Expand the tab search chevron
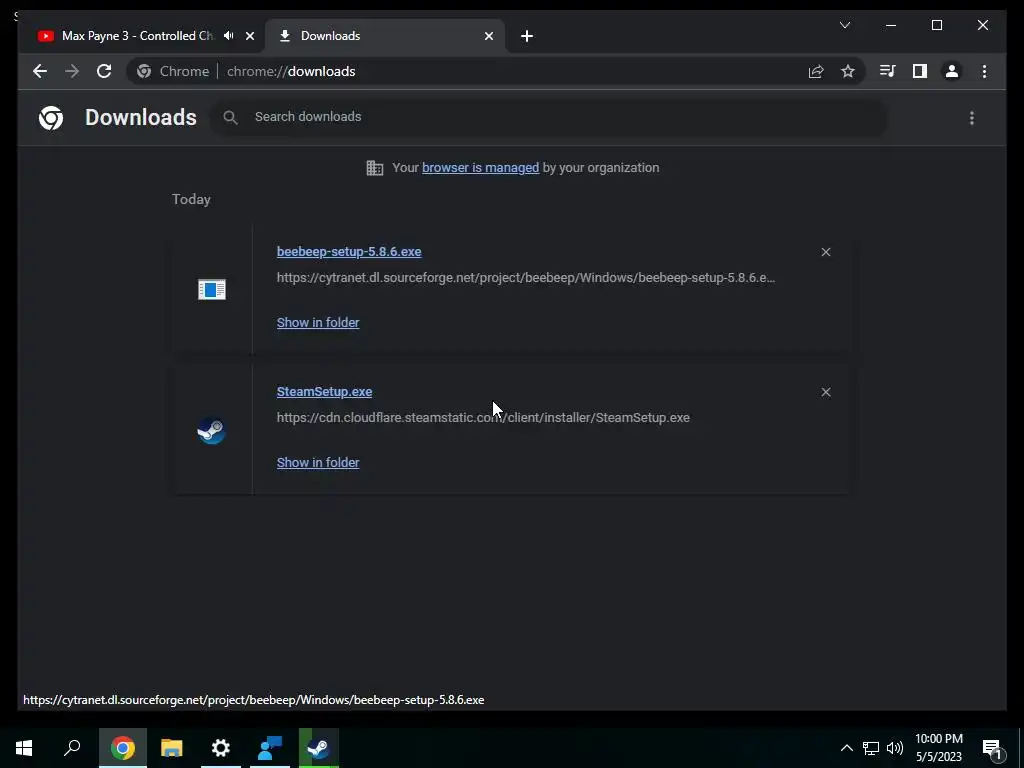 [844, 25]
